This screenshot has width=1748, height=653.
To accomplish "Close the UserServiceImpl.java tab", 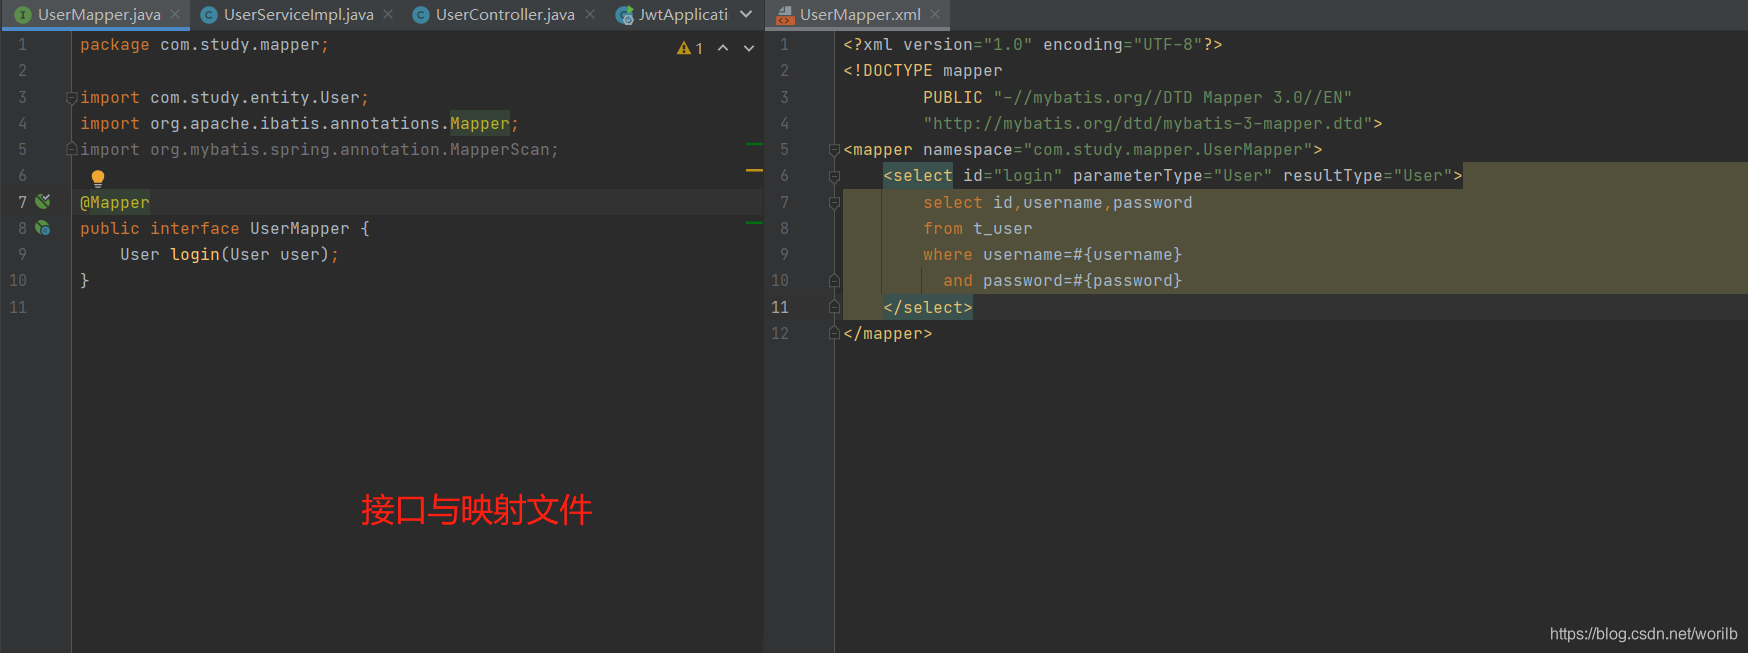I will pyautogui.click(x=388, y=14).
